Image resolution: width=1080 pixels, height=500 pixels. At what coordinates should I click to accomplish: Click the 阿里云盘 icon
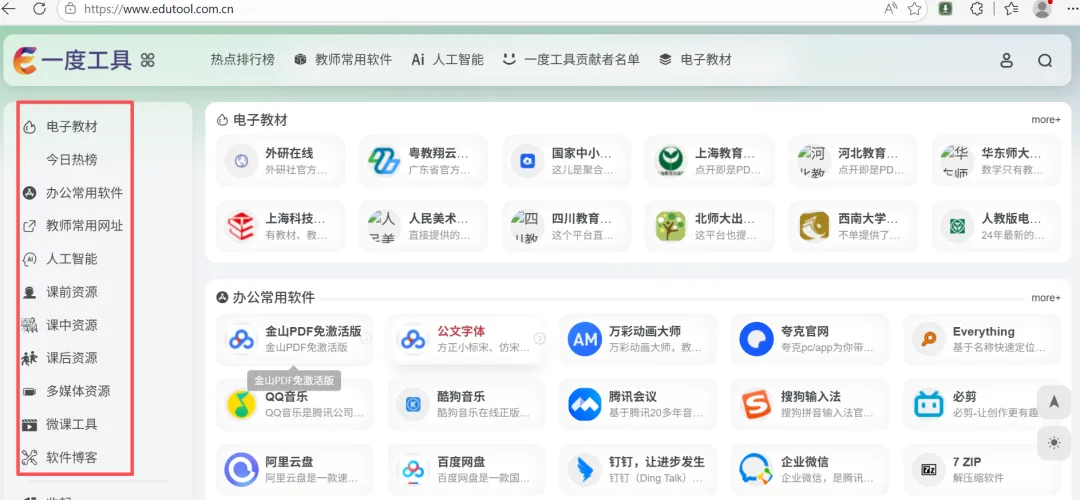click(x=242, y=470)
